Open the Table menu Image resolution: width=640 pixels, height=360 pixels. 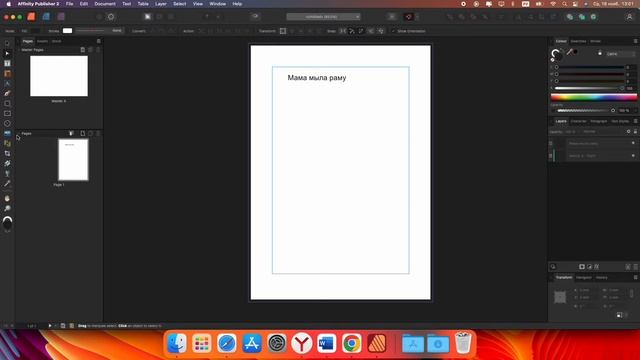(143, 4)
